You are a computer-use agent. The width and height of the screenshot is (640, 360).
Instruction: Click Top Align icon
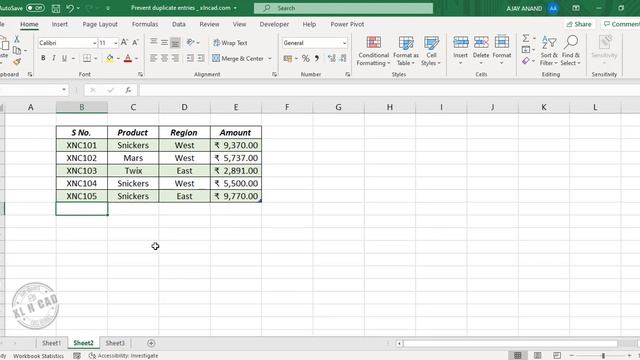point(153,42)
